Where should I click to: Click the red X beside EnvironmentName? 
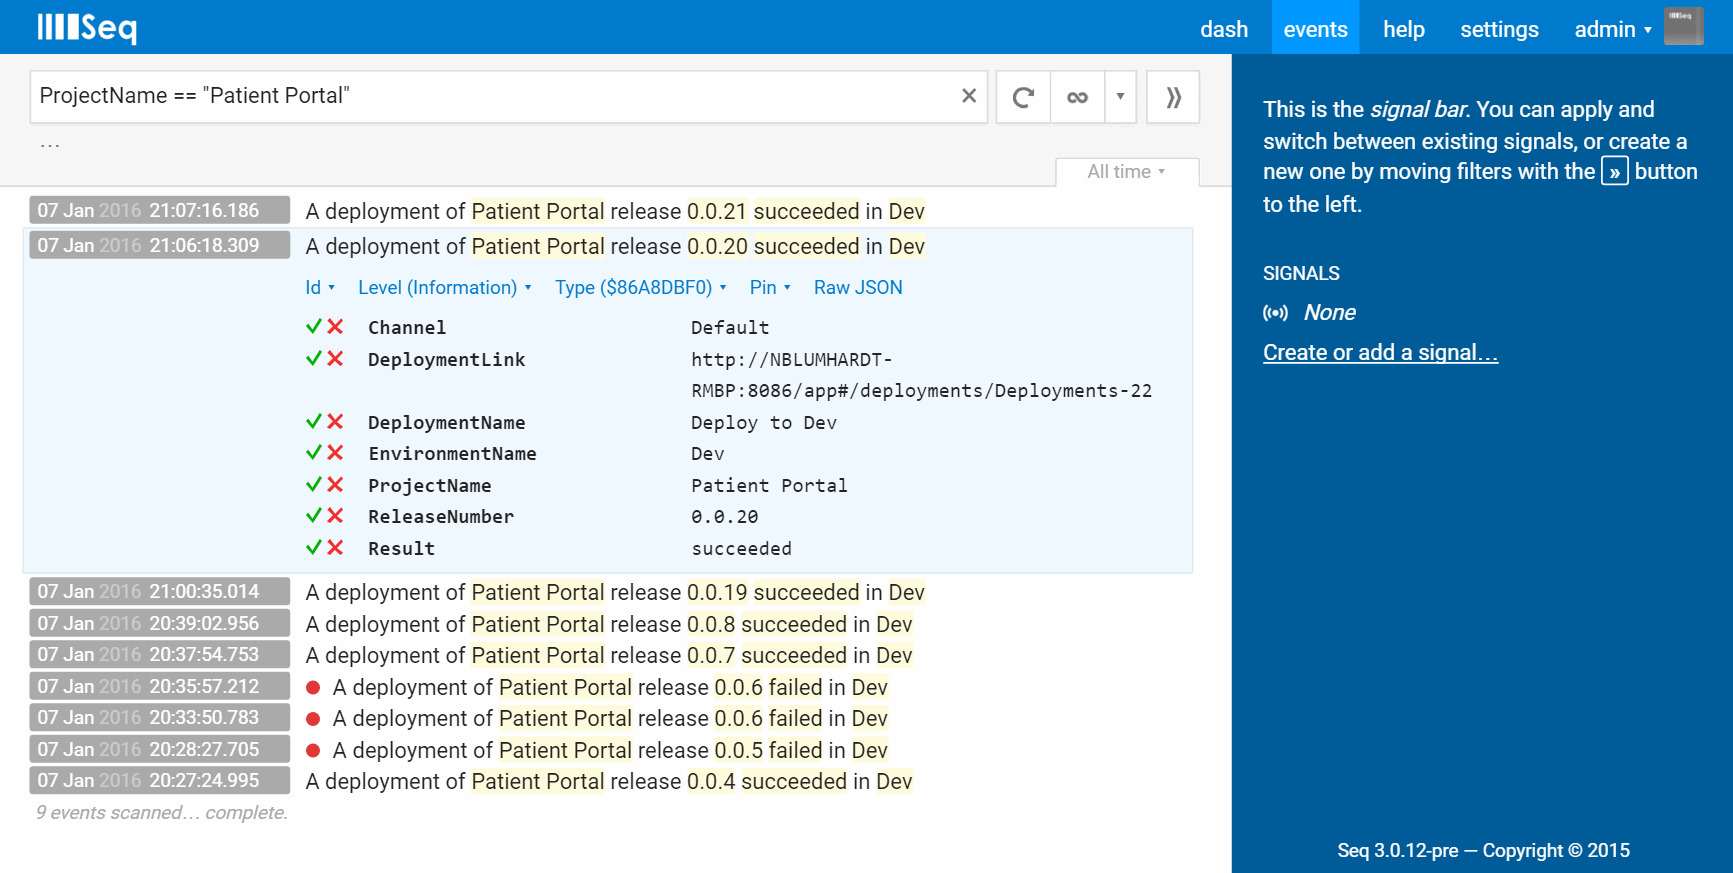(335, 452)
